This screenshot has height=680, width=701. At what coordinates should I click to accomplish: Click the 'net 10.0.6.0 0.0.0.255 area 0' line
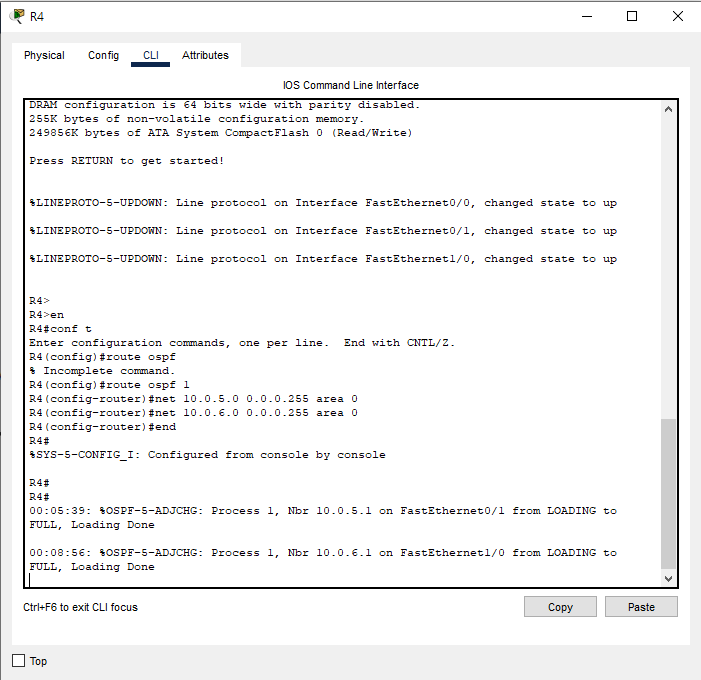193,413
